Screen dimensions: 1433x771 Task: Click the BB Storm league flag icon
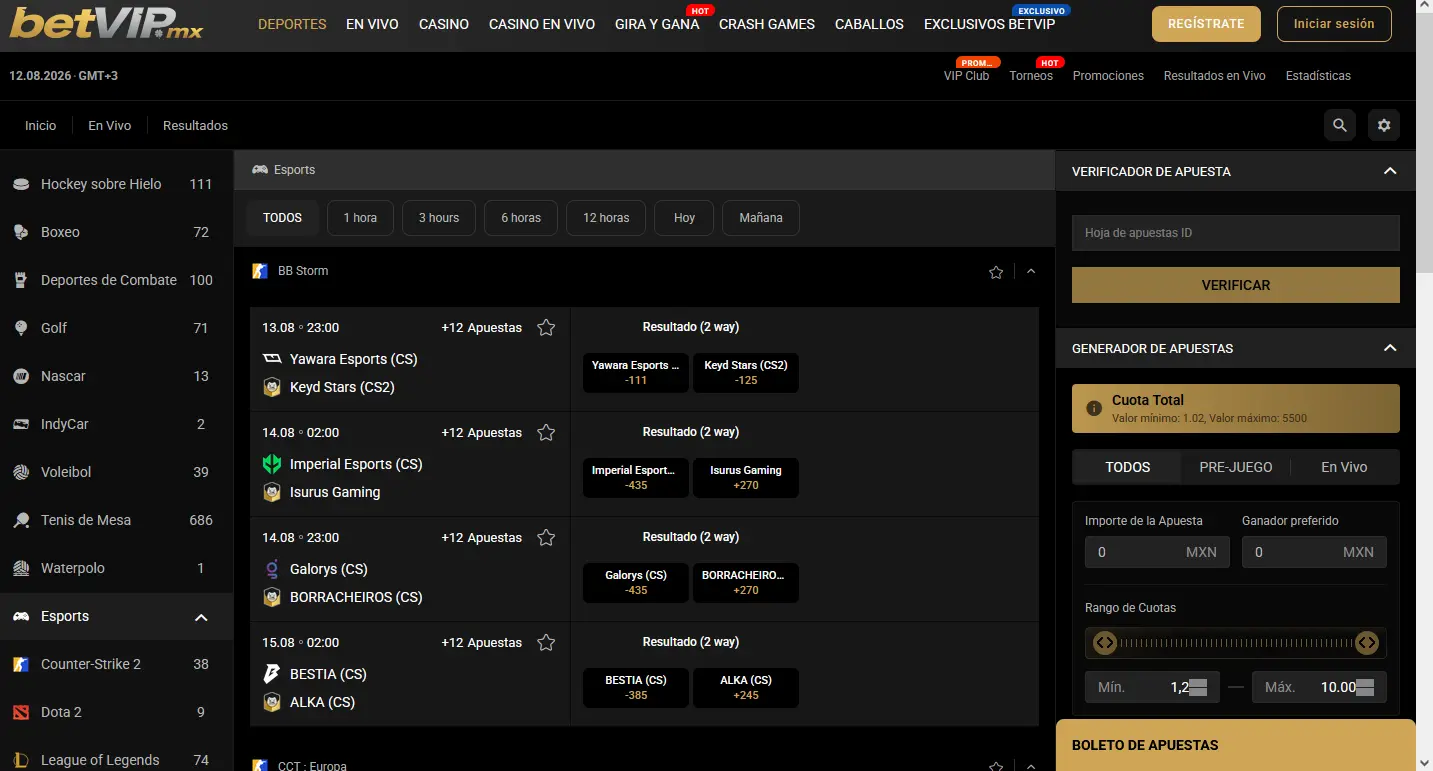[x=260, y=271]
